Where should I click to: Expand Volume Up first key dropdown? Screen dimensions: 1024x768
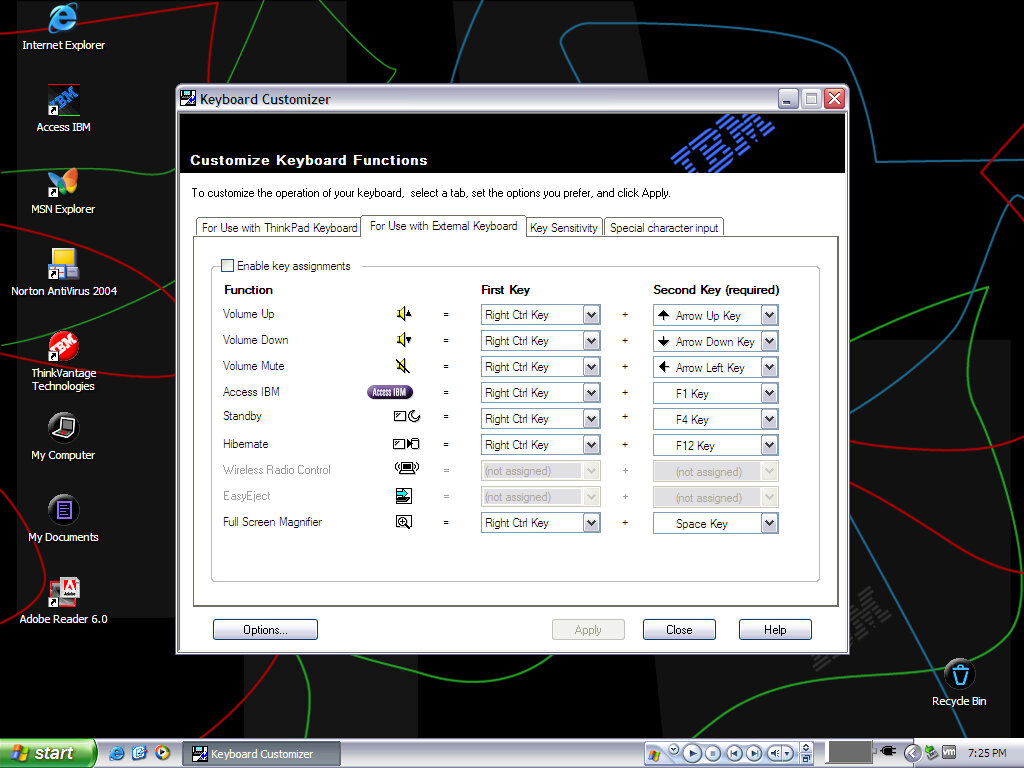591,315
